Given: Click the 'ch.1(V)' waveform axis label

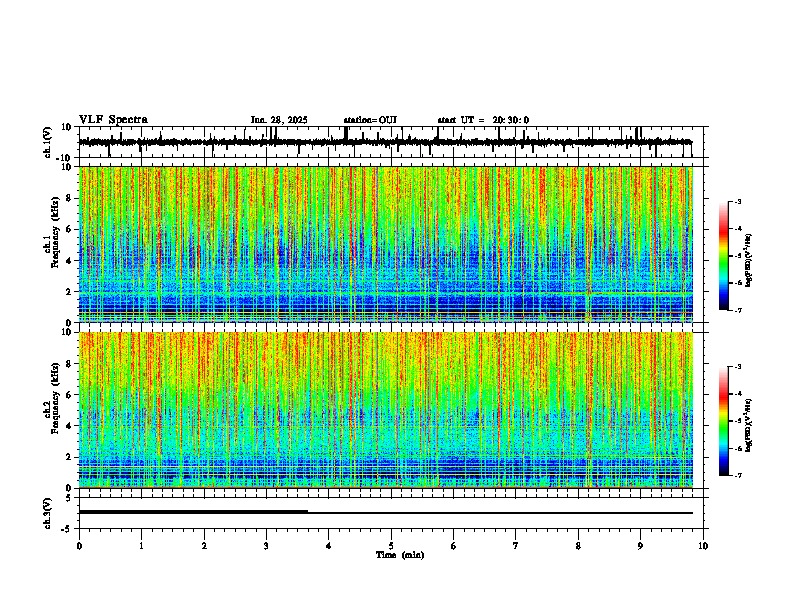Looking at the screenshot, I should pyautogui.click(x=48, y=142).
